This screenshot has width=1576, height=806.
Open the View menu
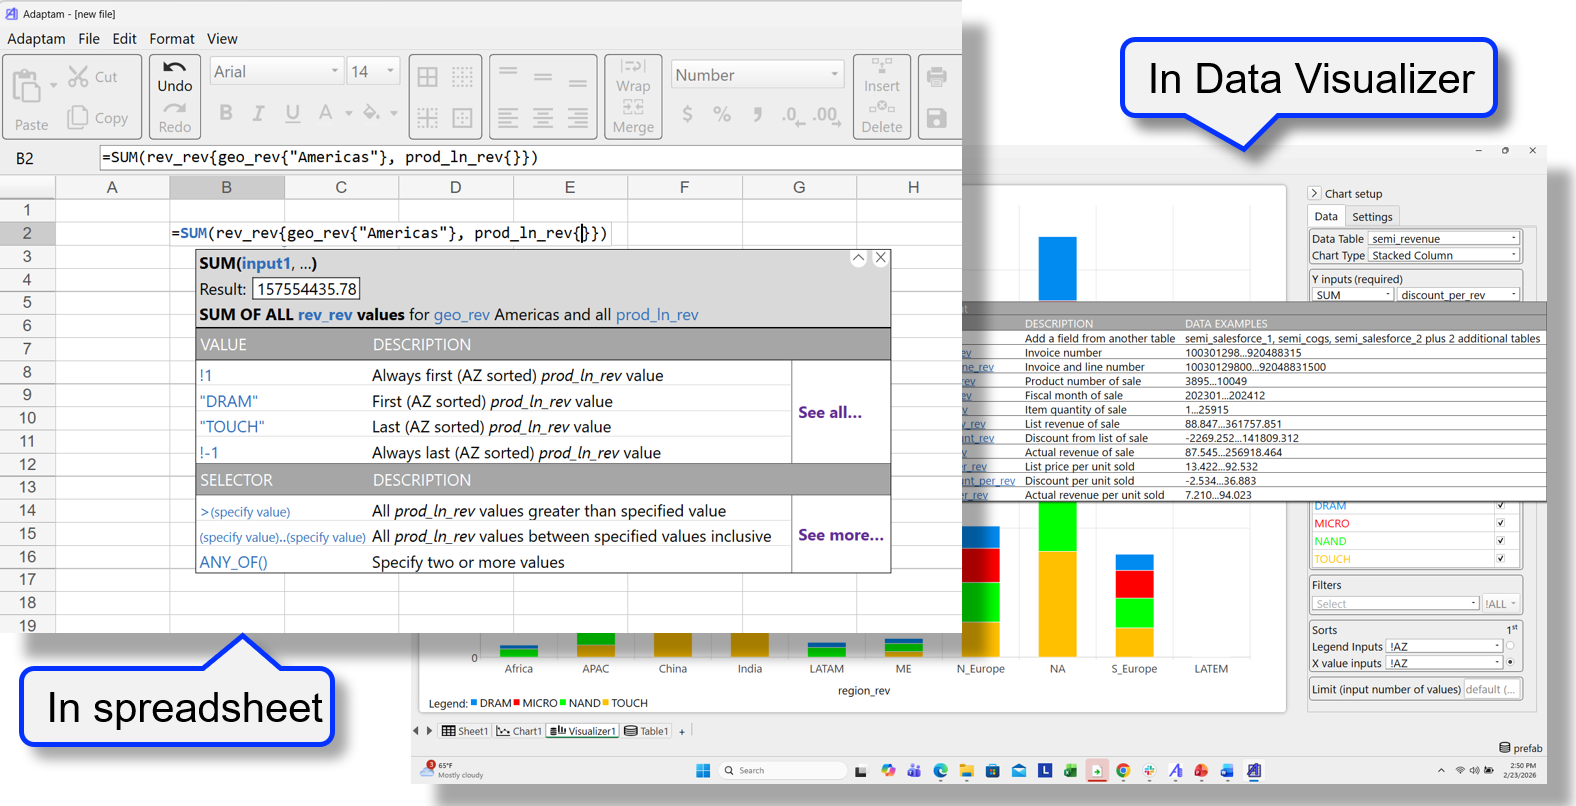tap(222, 39)
